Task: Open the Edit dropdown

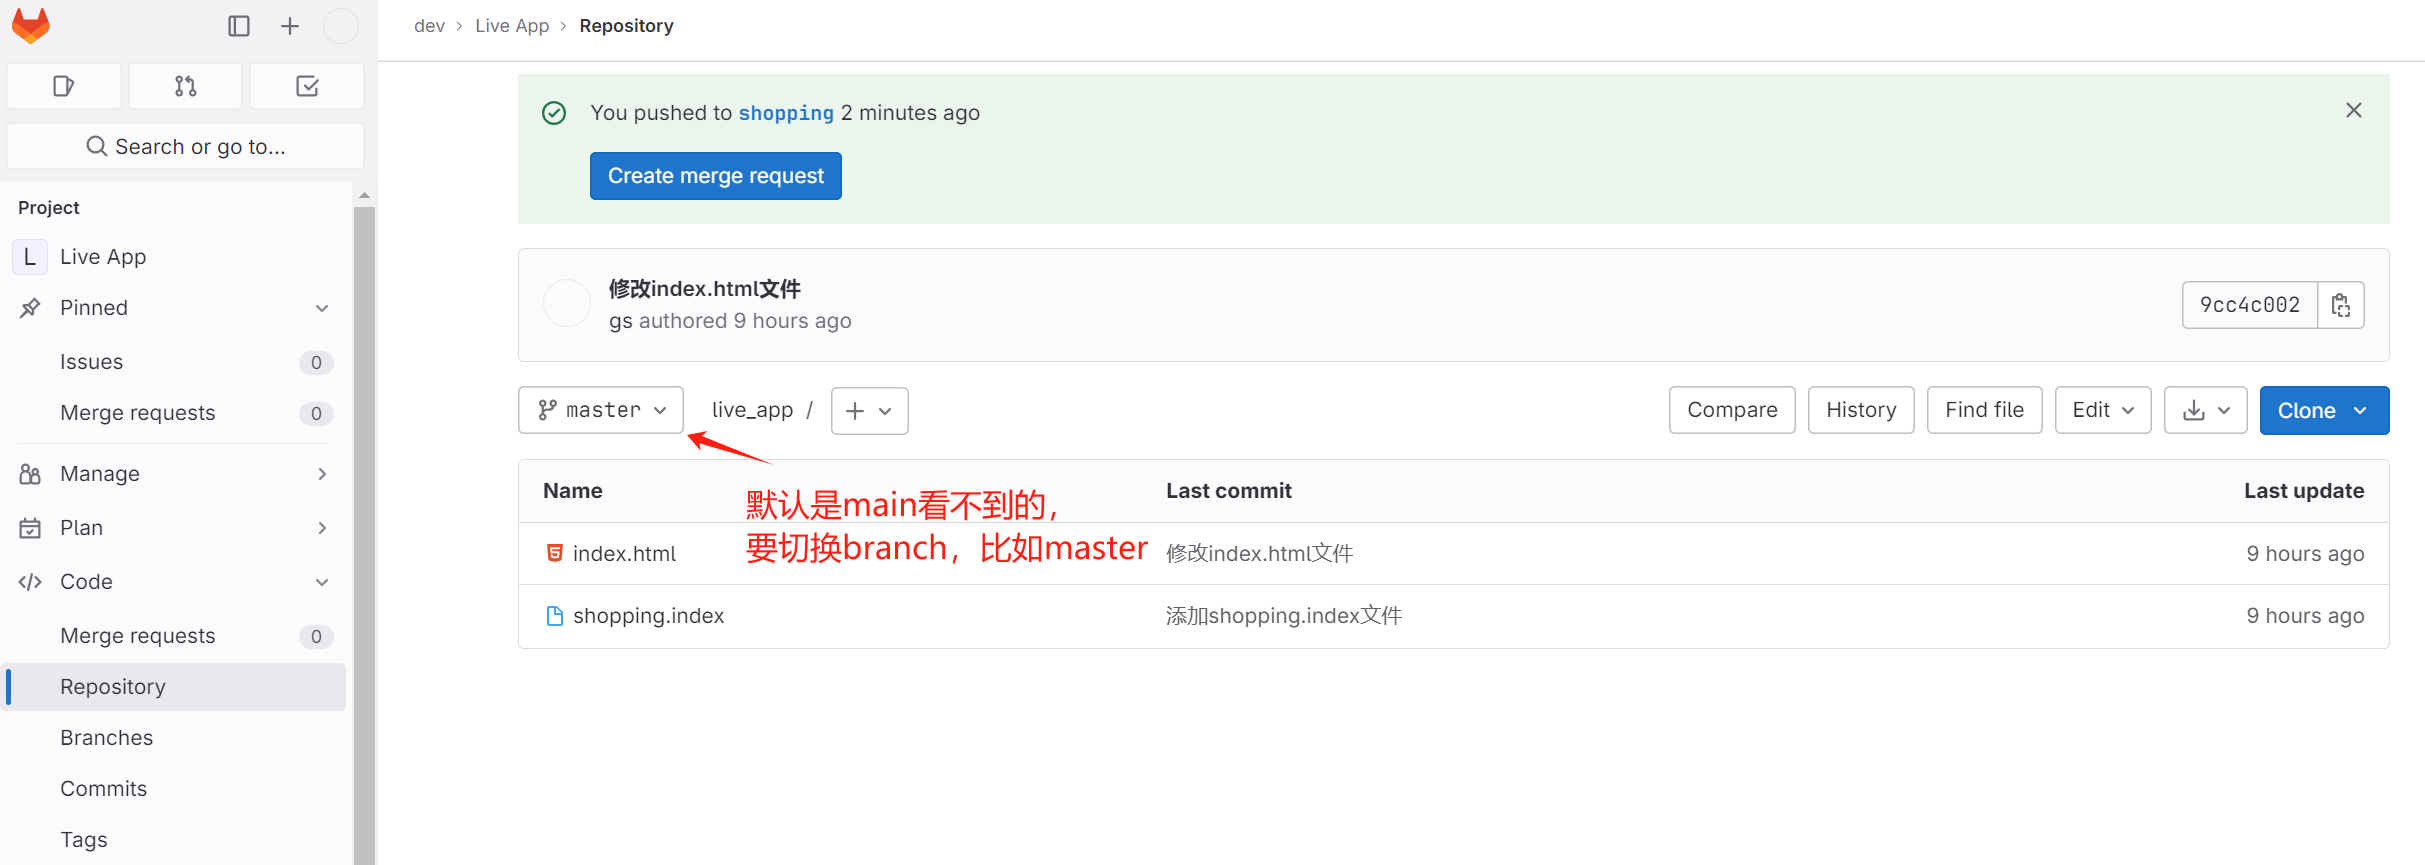Action: (x=2103, y=410)
